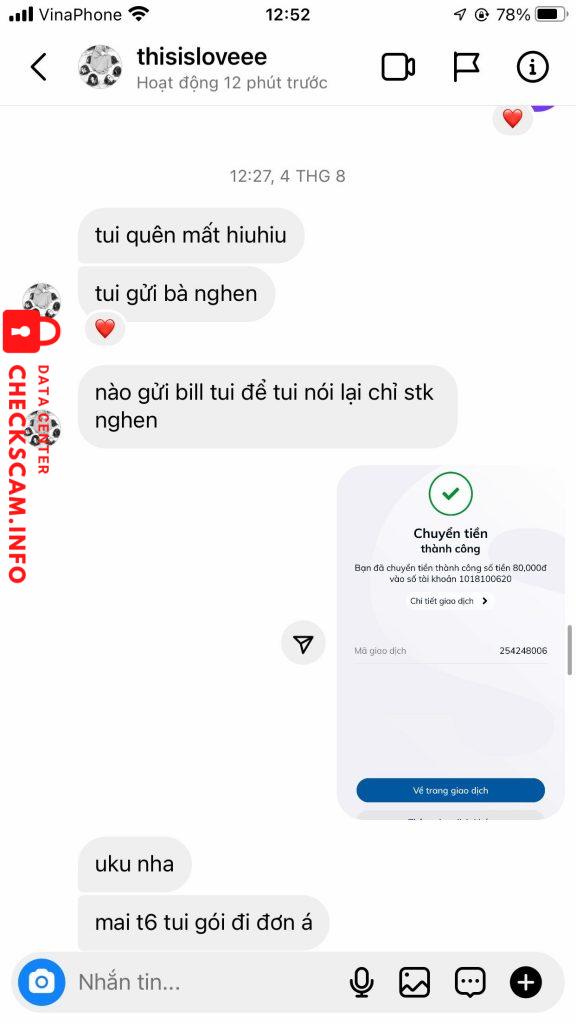
Task: Open the conversation info icon
Action: pyautogui.click(x=532, y=67)
